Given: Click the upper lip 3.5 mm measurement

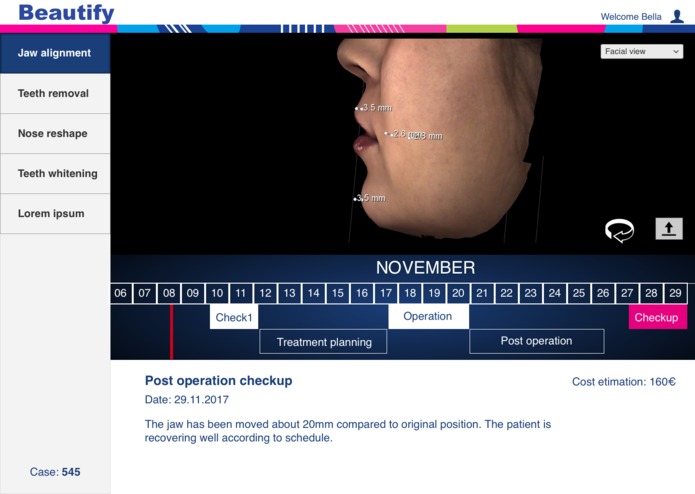Looking at the screenshot, I should [x=375, y=108].
